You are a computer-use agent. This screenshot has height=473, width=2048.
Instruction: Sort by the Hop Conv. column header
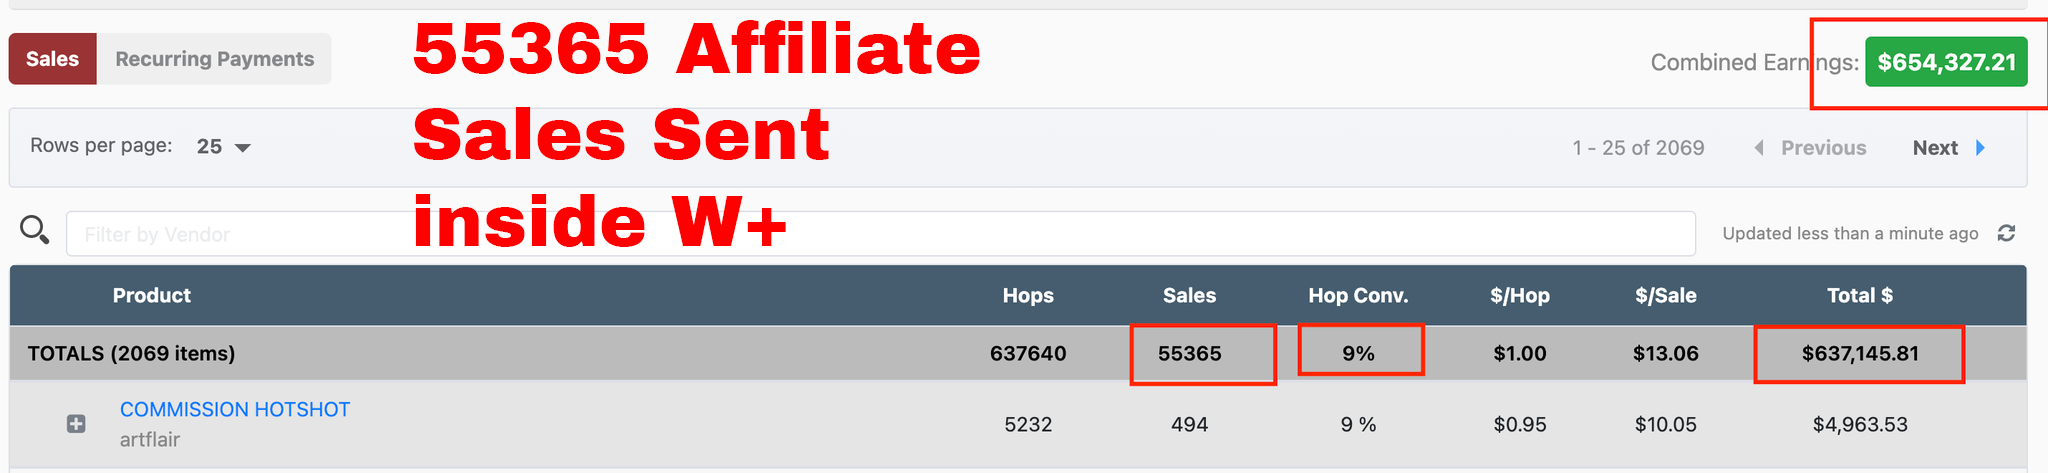pyautogui.click(x=1358, y=295)
